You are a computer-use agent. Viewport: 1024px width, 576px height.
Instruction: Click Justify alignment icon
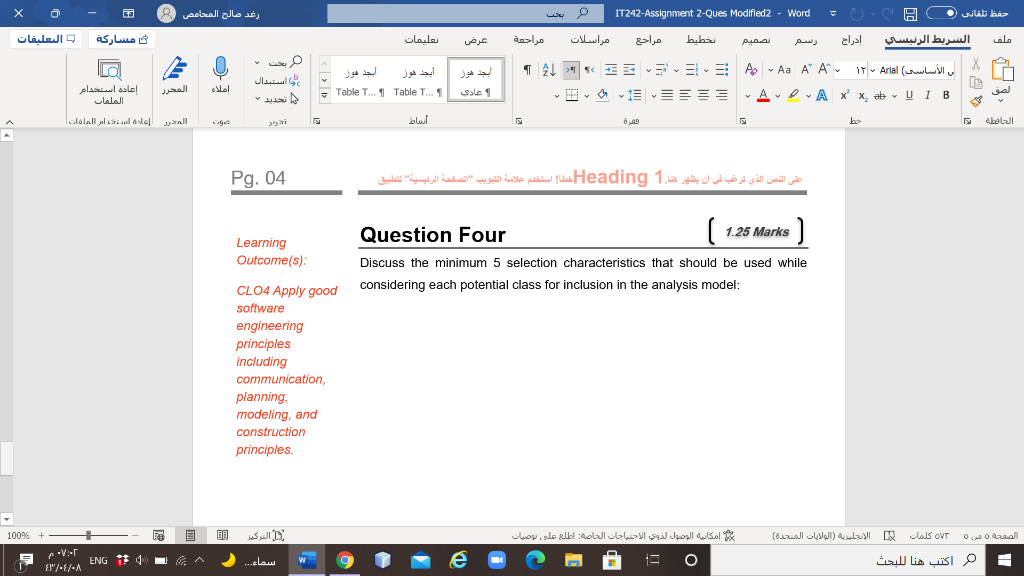tap(667, 95)
